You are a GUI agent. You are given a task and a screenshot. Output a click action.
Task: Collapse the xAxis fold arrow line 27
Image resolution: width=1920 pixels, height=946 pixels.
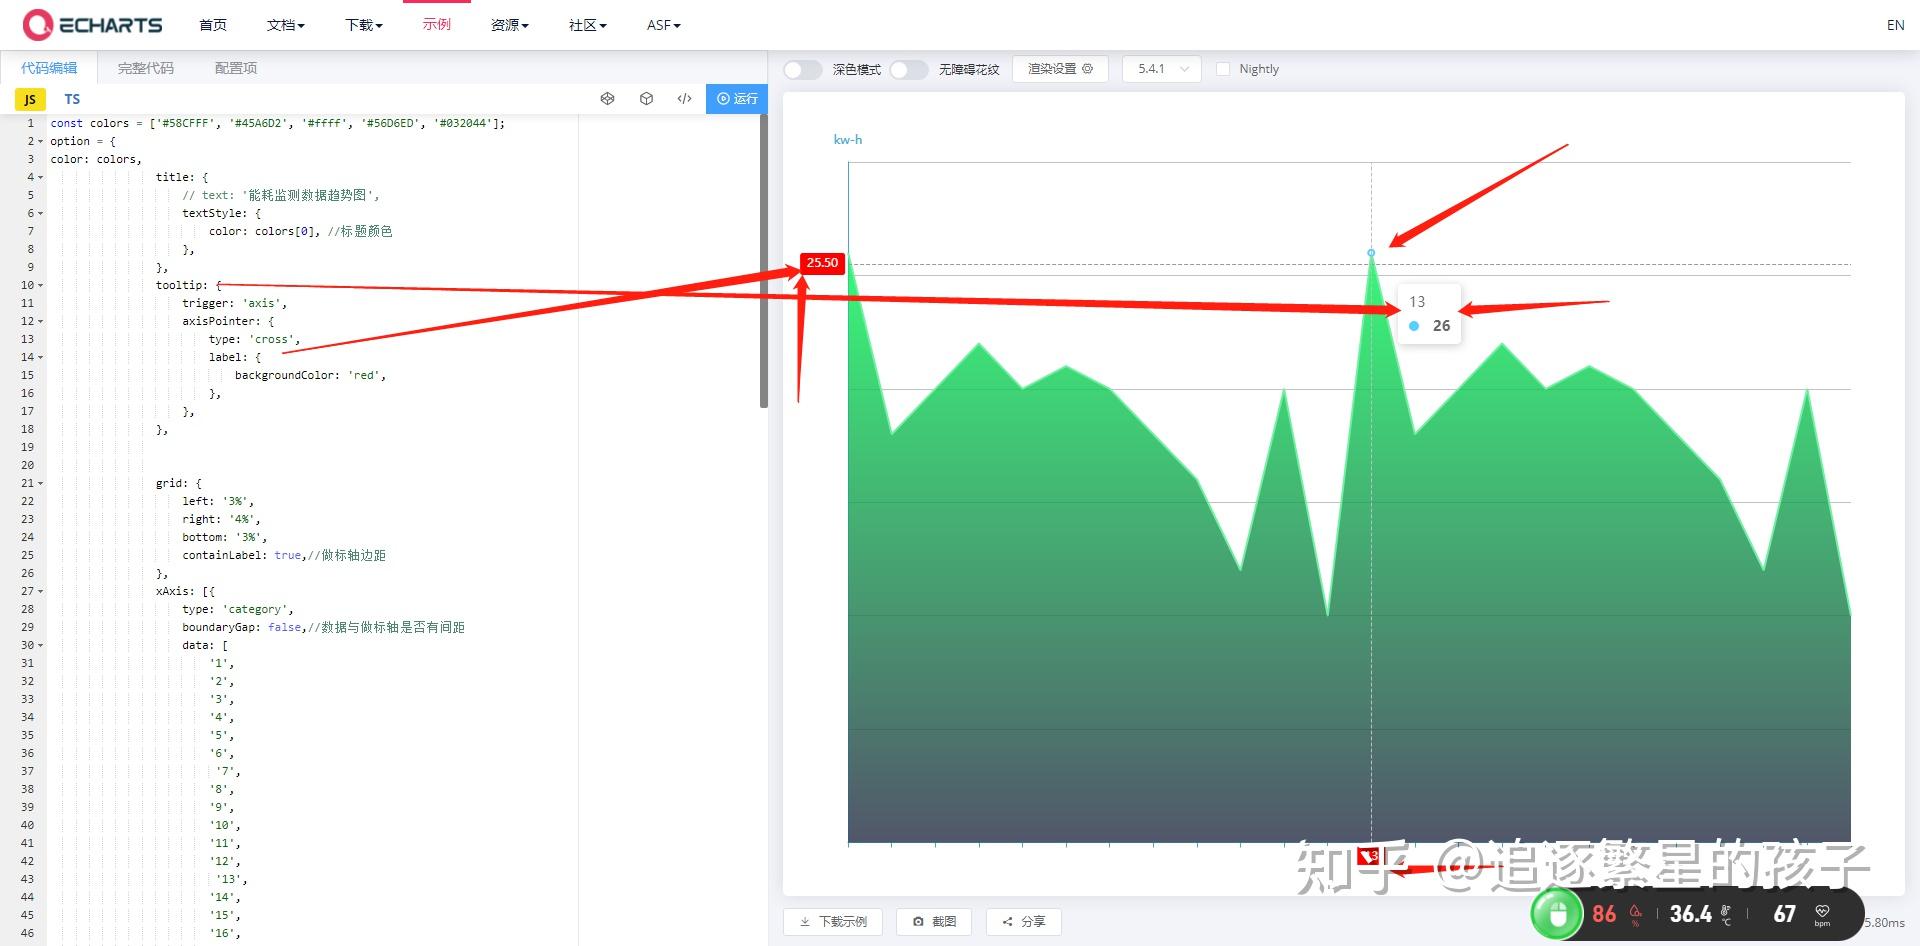click(x=40, y=592)
